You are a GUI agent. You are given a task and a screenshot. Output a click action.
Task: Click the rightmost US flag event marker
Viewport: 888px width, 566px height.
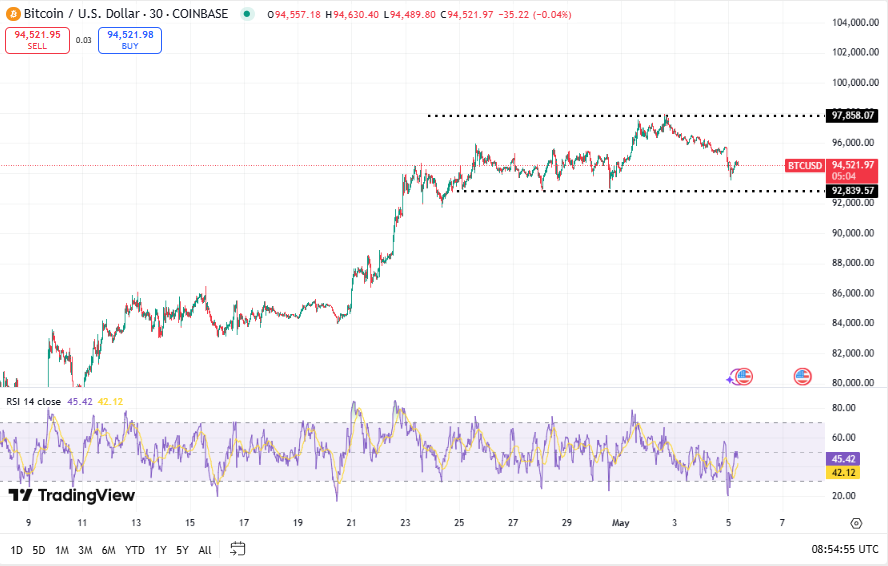[x=802, y=376]
